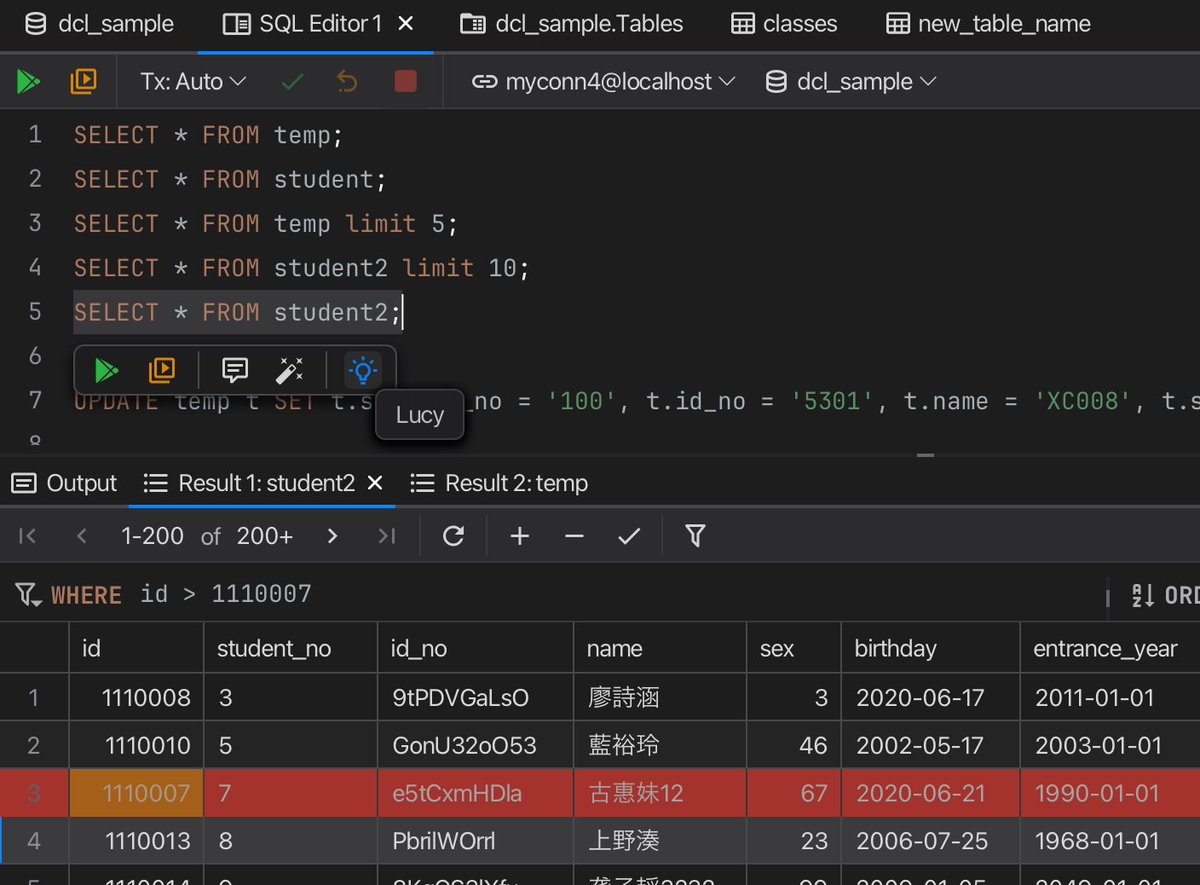Image resolution: width=1200 pixels, height=885 pixels.
Task: Select cell '9tPDVGaLsO'
Action: (x=475, y=697)
